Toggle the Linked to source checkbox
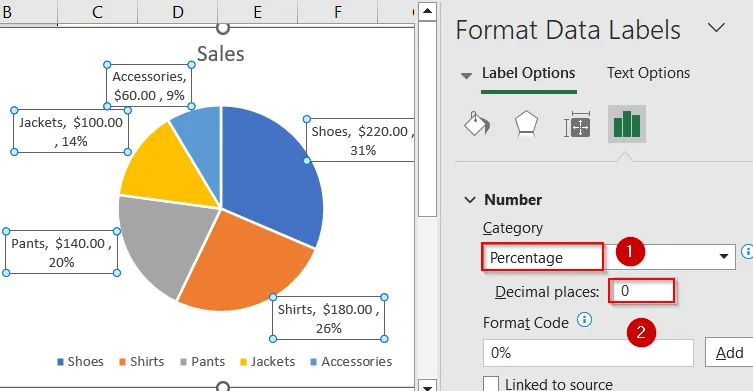The height and width of the screenshot is (391, 753). pos(491,384)
